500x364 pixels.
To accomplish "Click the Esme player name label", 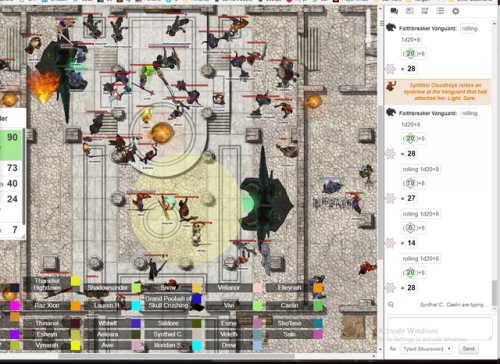I will 229,323.
